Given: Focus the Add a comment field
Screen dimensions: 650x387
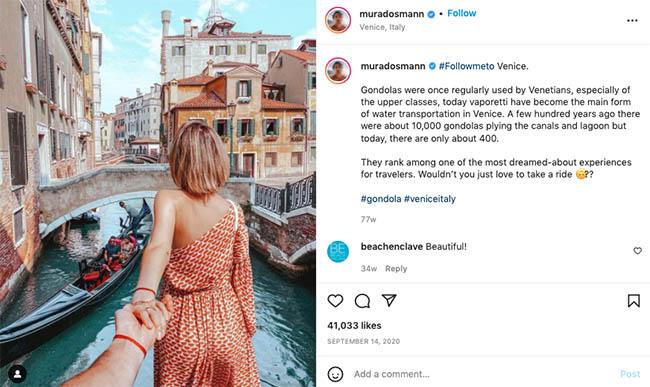Looking at the screenshot, I should pyautogui.click(x=483, y=374).
